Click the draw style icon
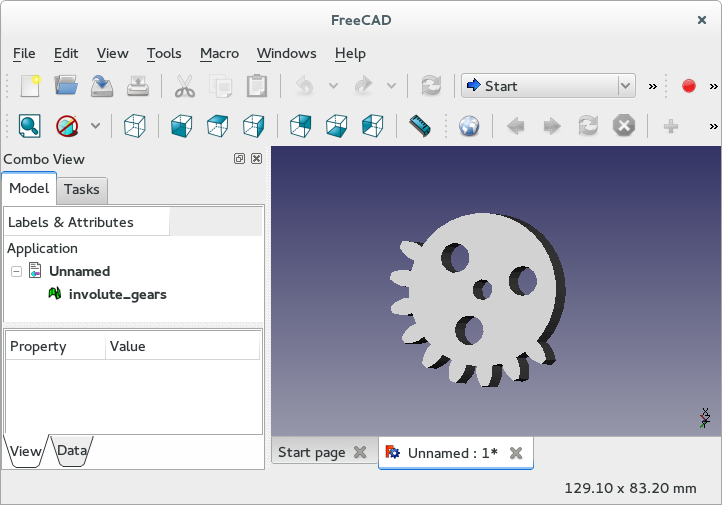Image resolution: width=722 pixels, height=505 pixels. click(x=67, y=126)
